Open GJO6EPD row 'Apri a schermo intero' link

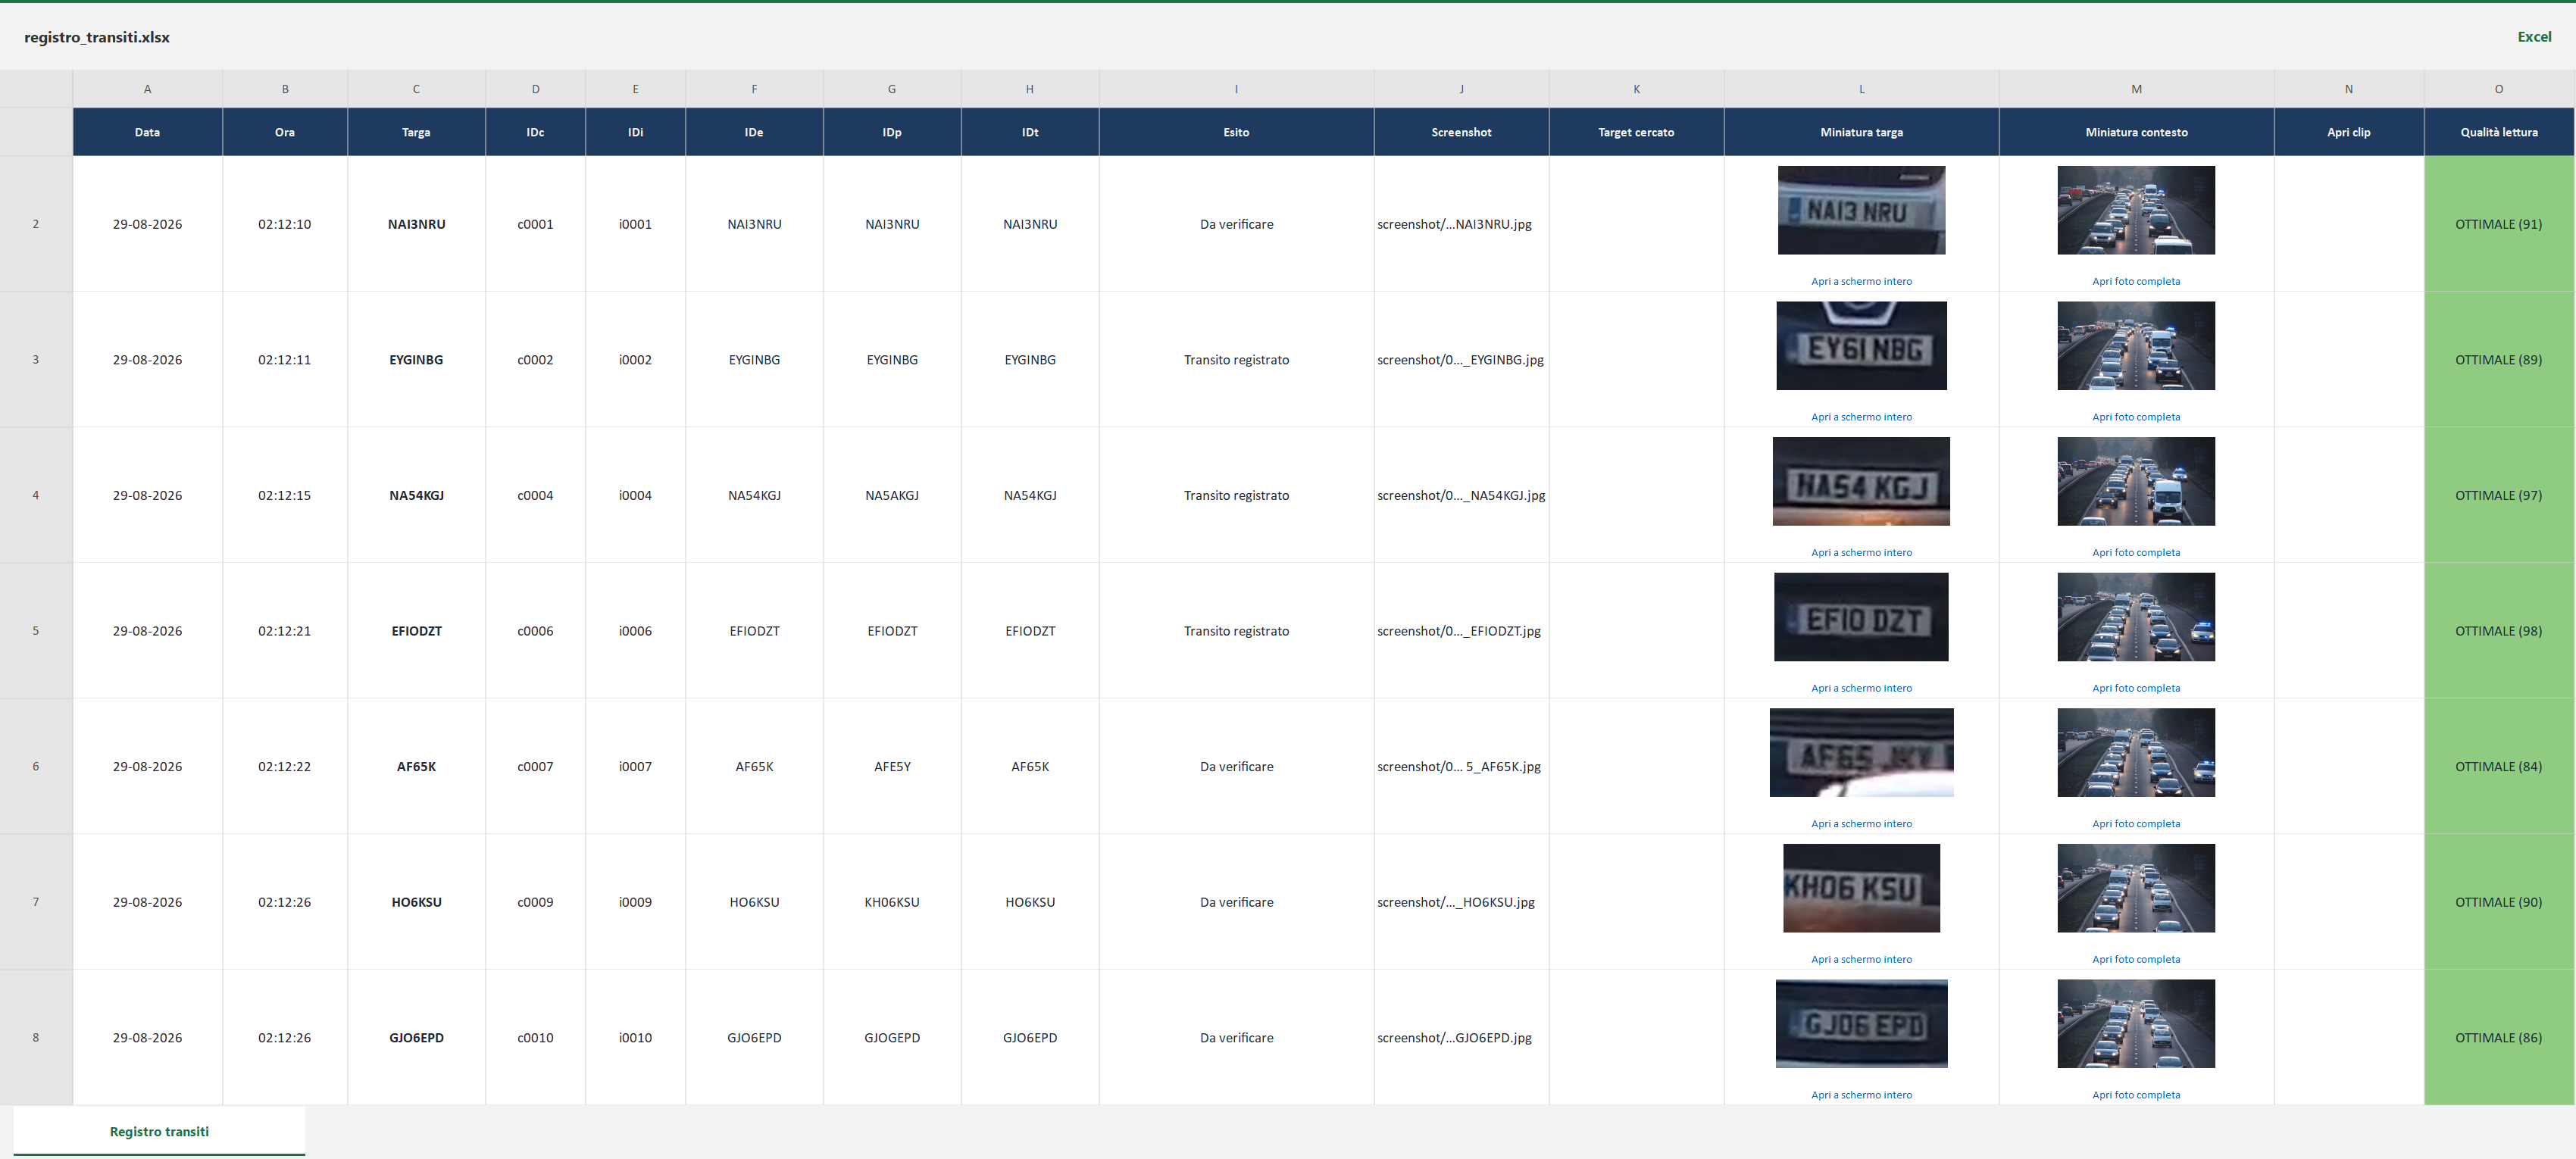click(1861, 1095)
